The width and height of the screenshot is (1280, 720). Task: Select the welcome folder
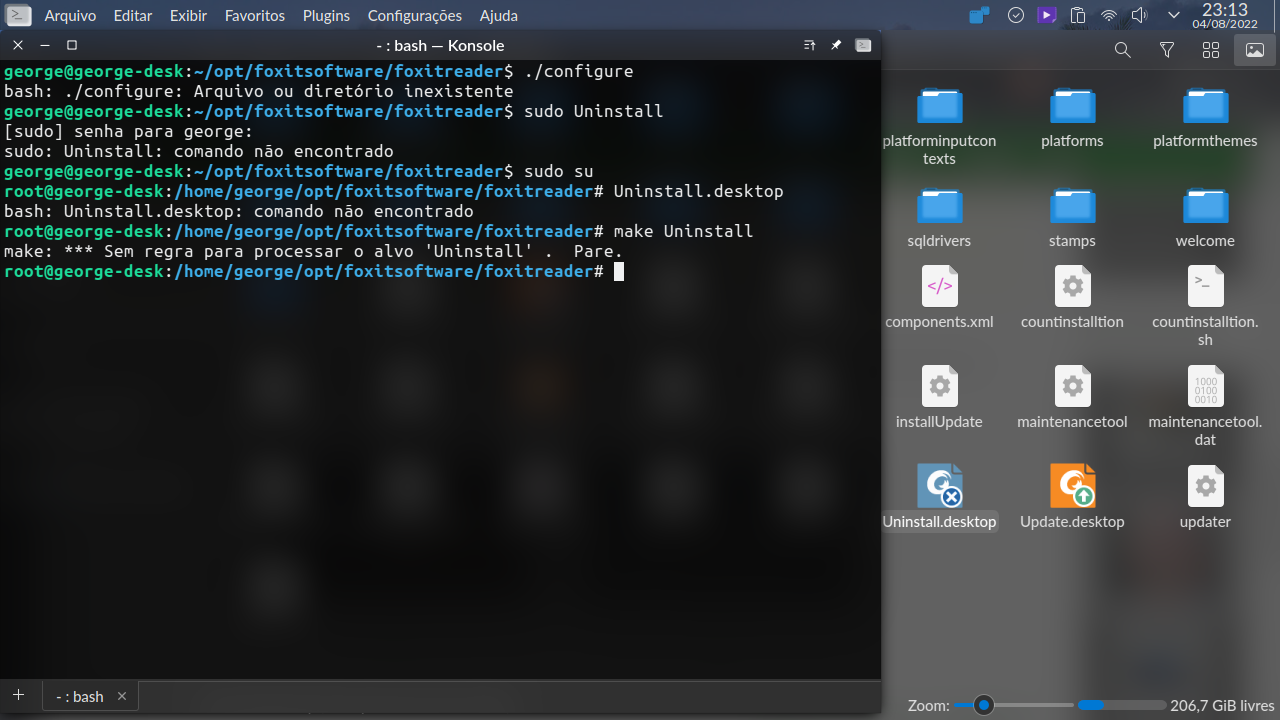(x=1205, y=218)
